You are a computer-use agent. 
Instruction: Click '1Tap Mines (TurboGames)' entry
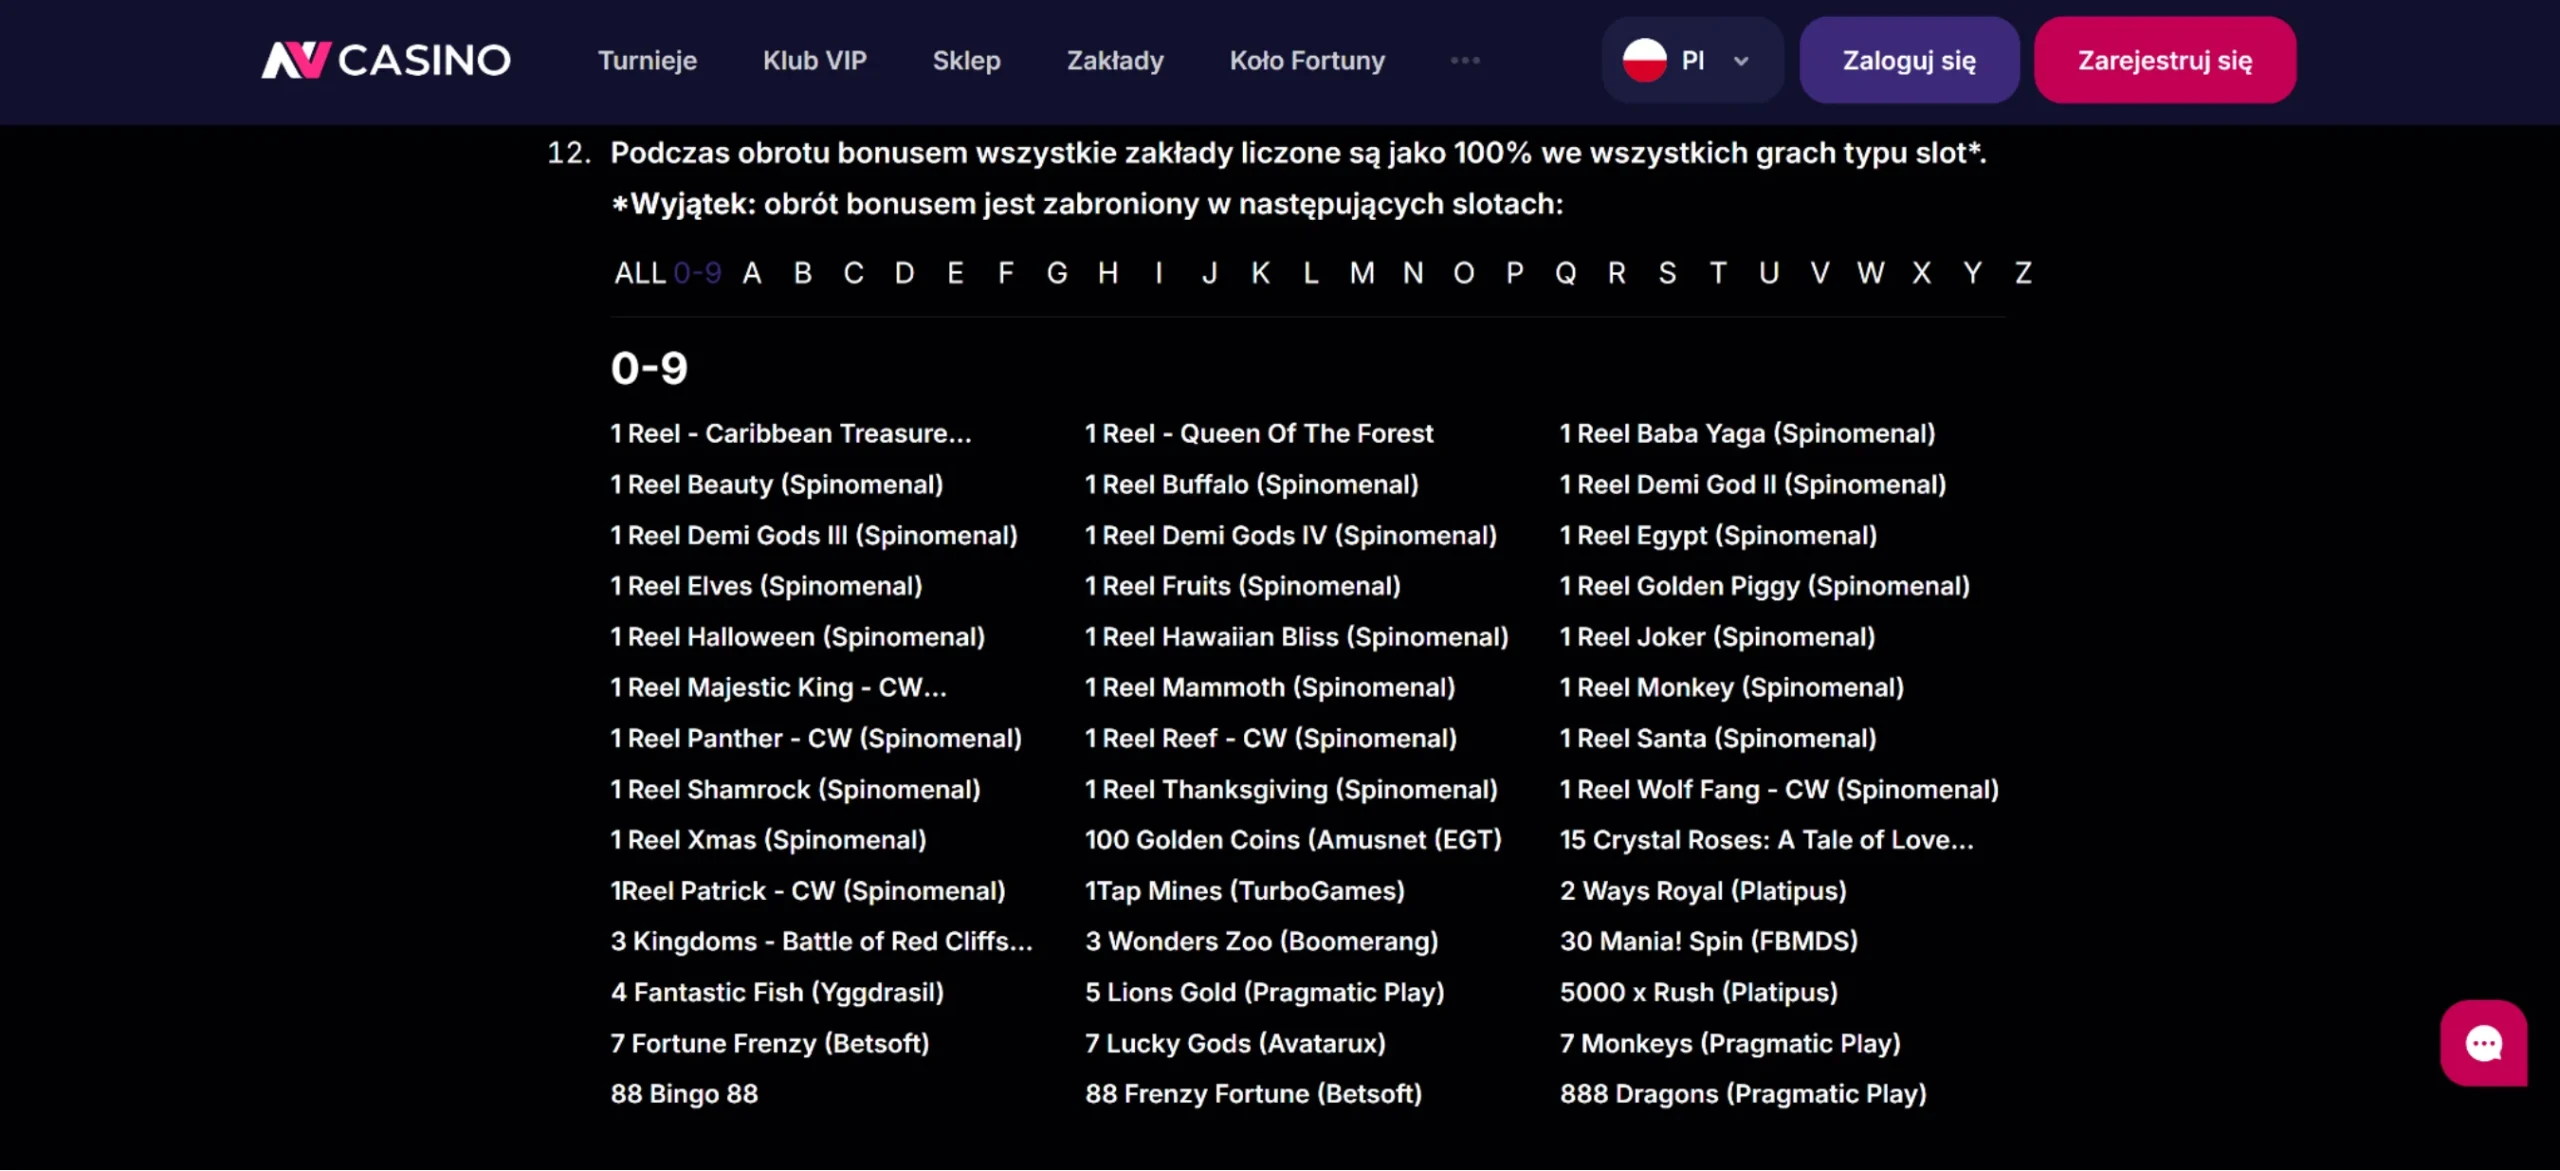(x=1245, y=891)
